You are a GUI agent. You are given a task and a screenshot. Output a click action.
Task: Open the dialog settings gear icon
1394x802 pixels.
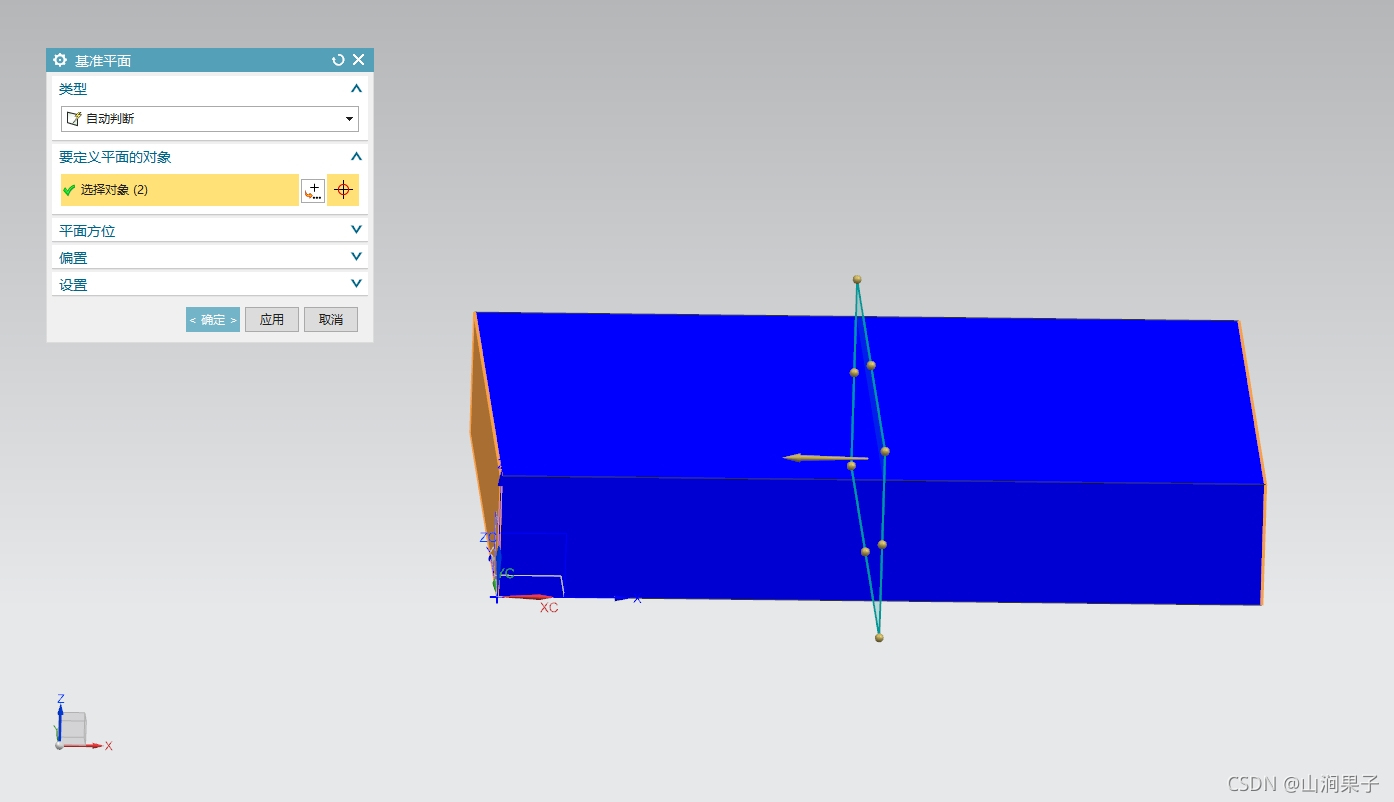click(60, 60)
